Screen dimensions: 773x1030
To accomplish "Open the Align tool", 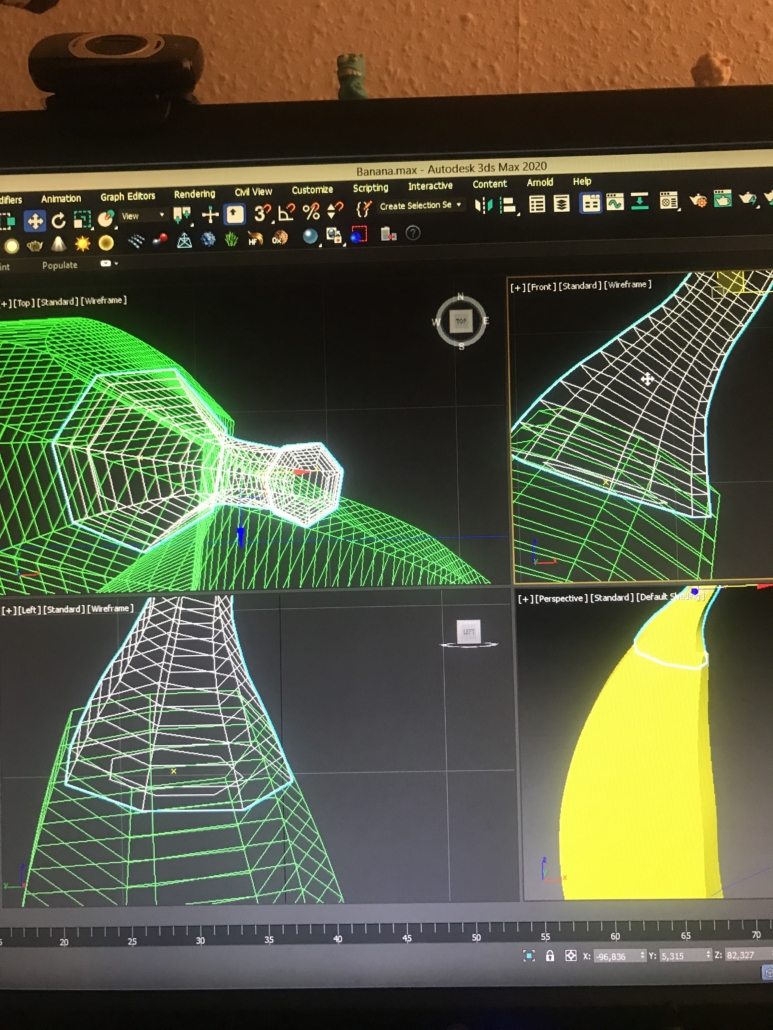I will click(x=508, y=205).
